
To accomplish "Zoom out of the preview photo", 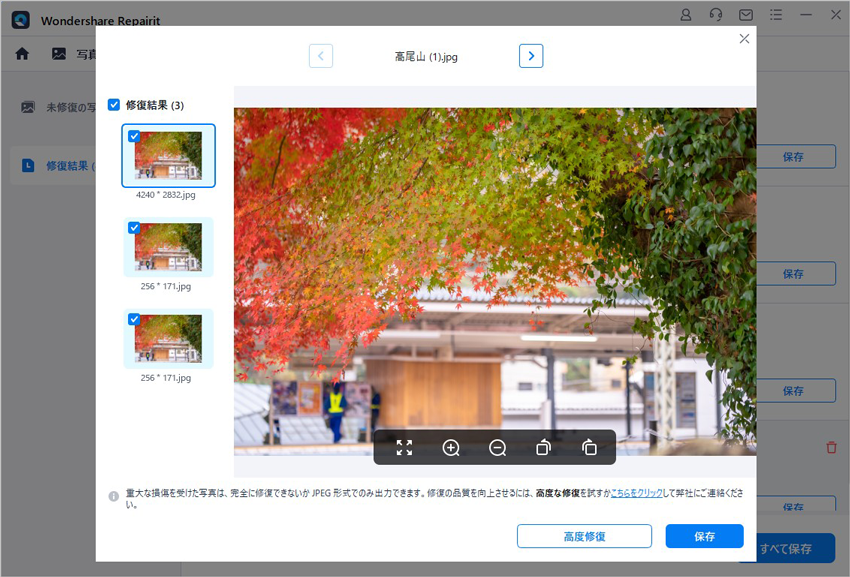I will 497,448.
